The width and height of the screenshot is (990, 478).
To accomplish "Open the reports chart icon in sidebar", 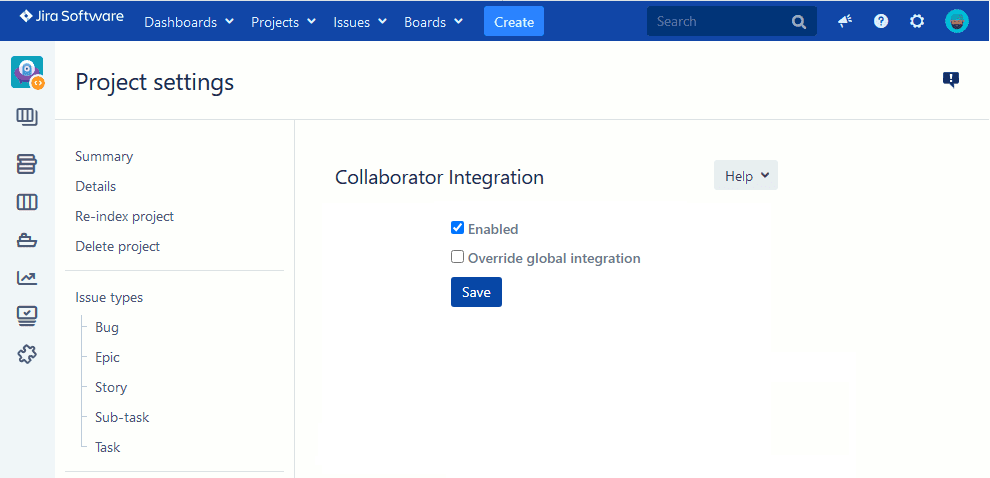I will 27,278.
